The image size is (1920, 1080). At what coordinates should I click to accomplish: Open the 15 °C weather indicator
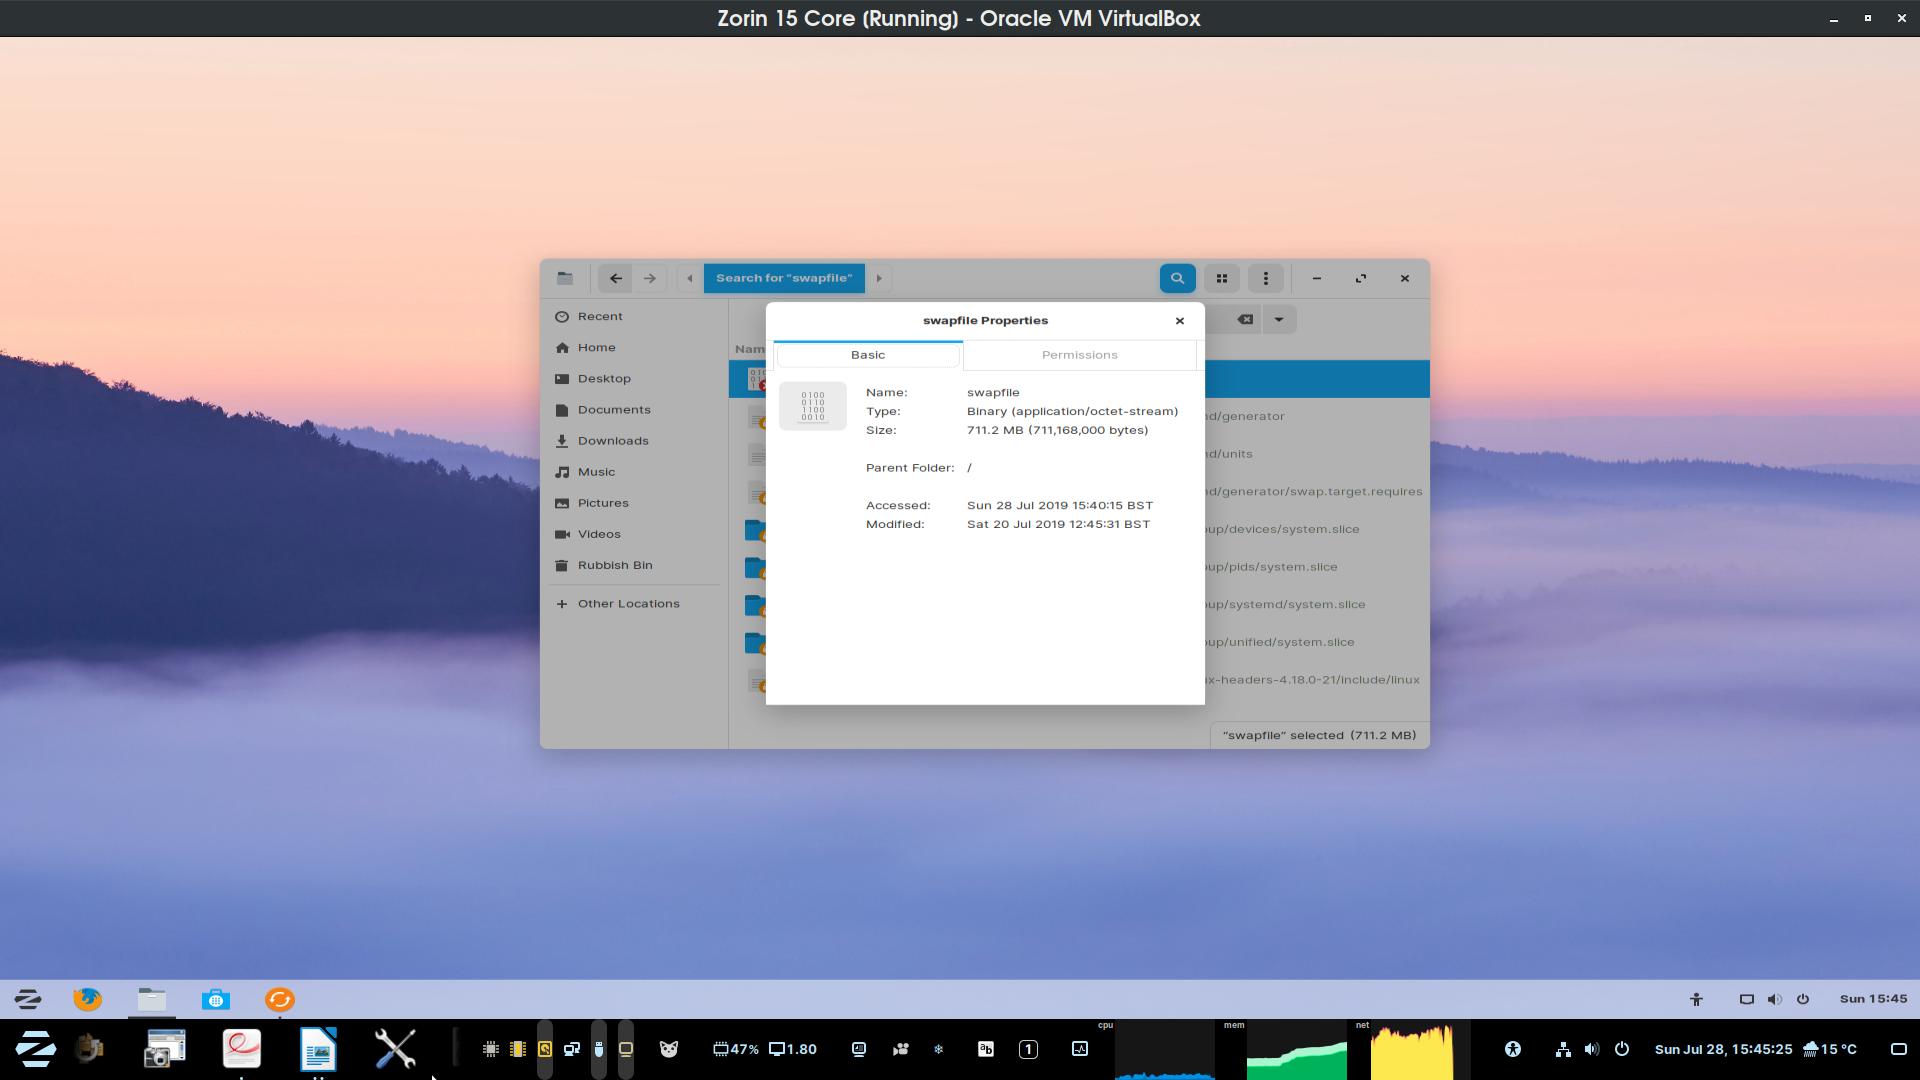click(x=1830, y=1049)
